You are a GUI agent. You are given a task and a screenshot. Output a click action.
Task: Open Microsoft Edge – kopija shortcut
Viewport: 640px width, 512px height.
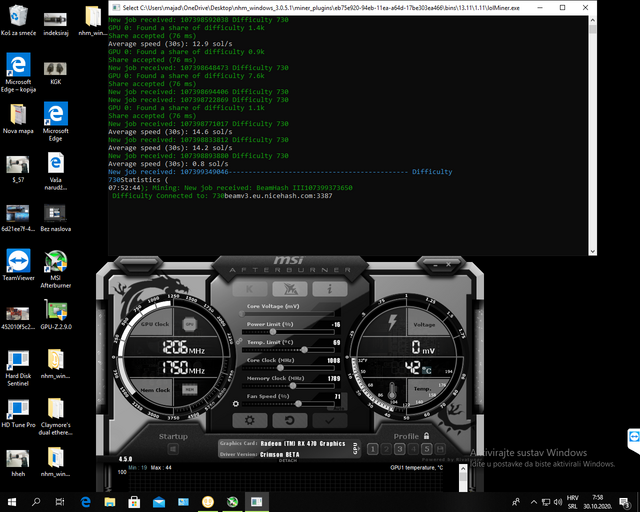click(x=18, y=72)
